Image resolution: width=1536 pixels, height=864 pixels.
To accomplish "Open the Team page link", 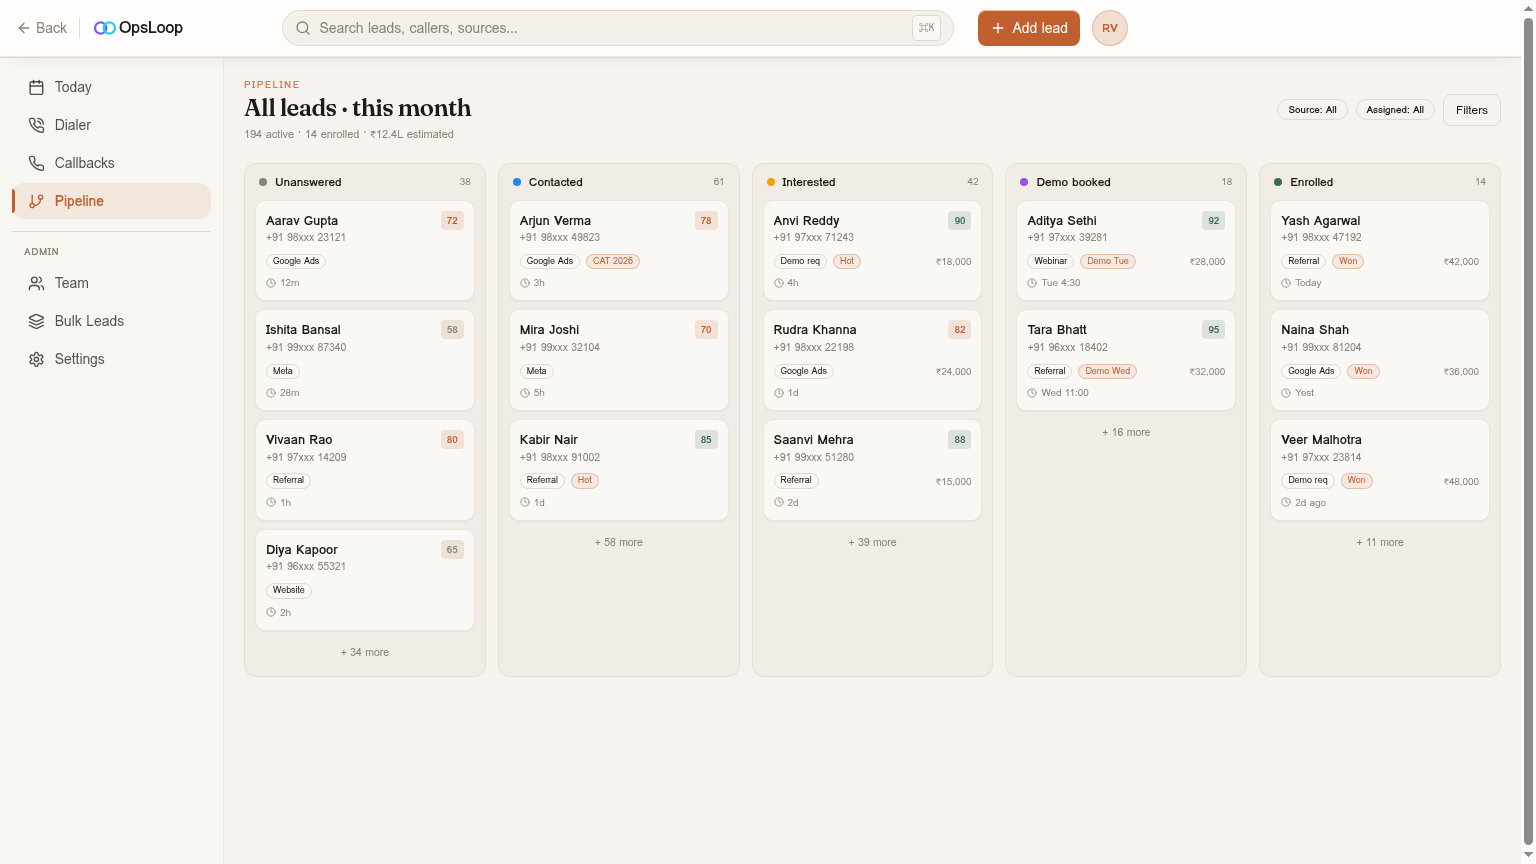I will 111,283.
